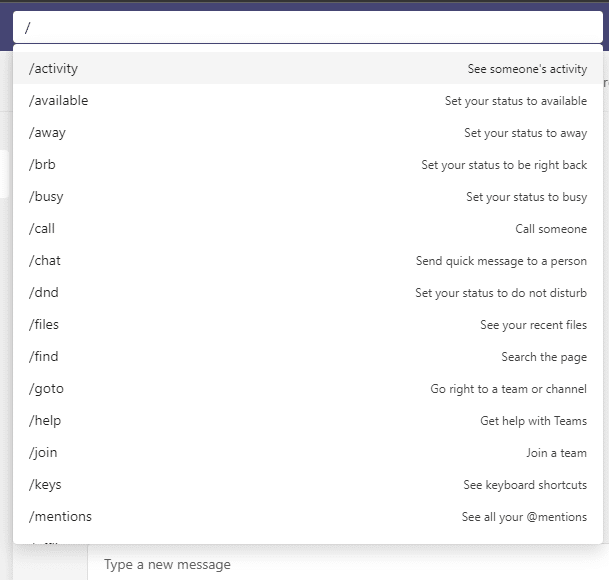Click the 'Type a new message' box

pyautogui.click(x=348, y=564)
